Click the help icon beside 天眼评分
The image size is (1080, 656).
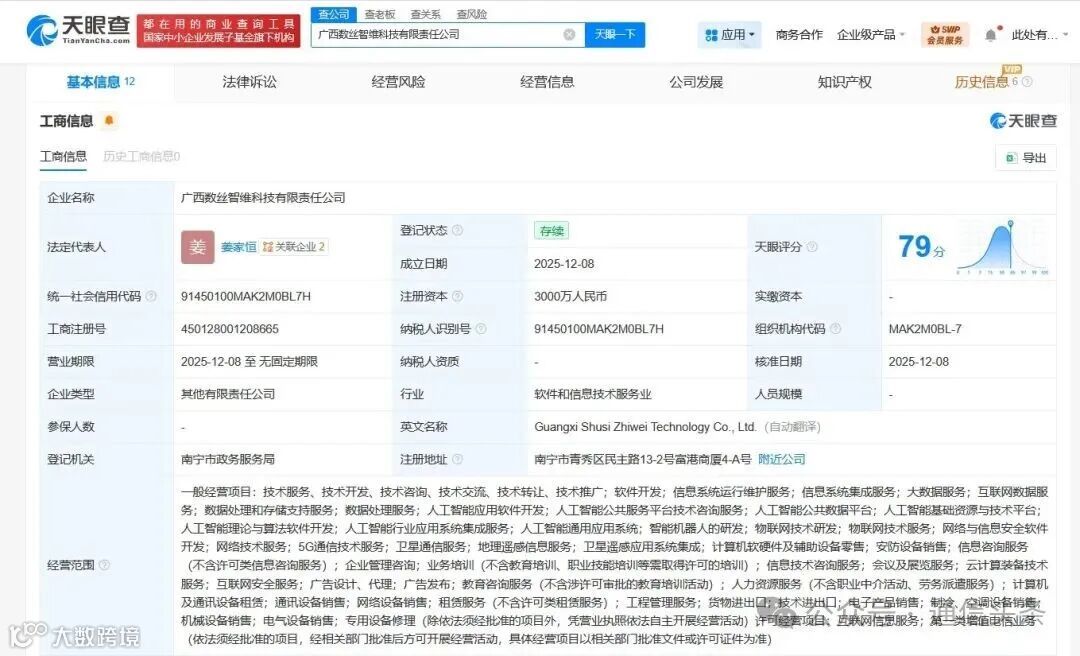(812, 247)
